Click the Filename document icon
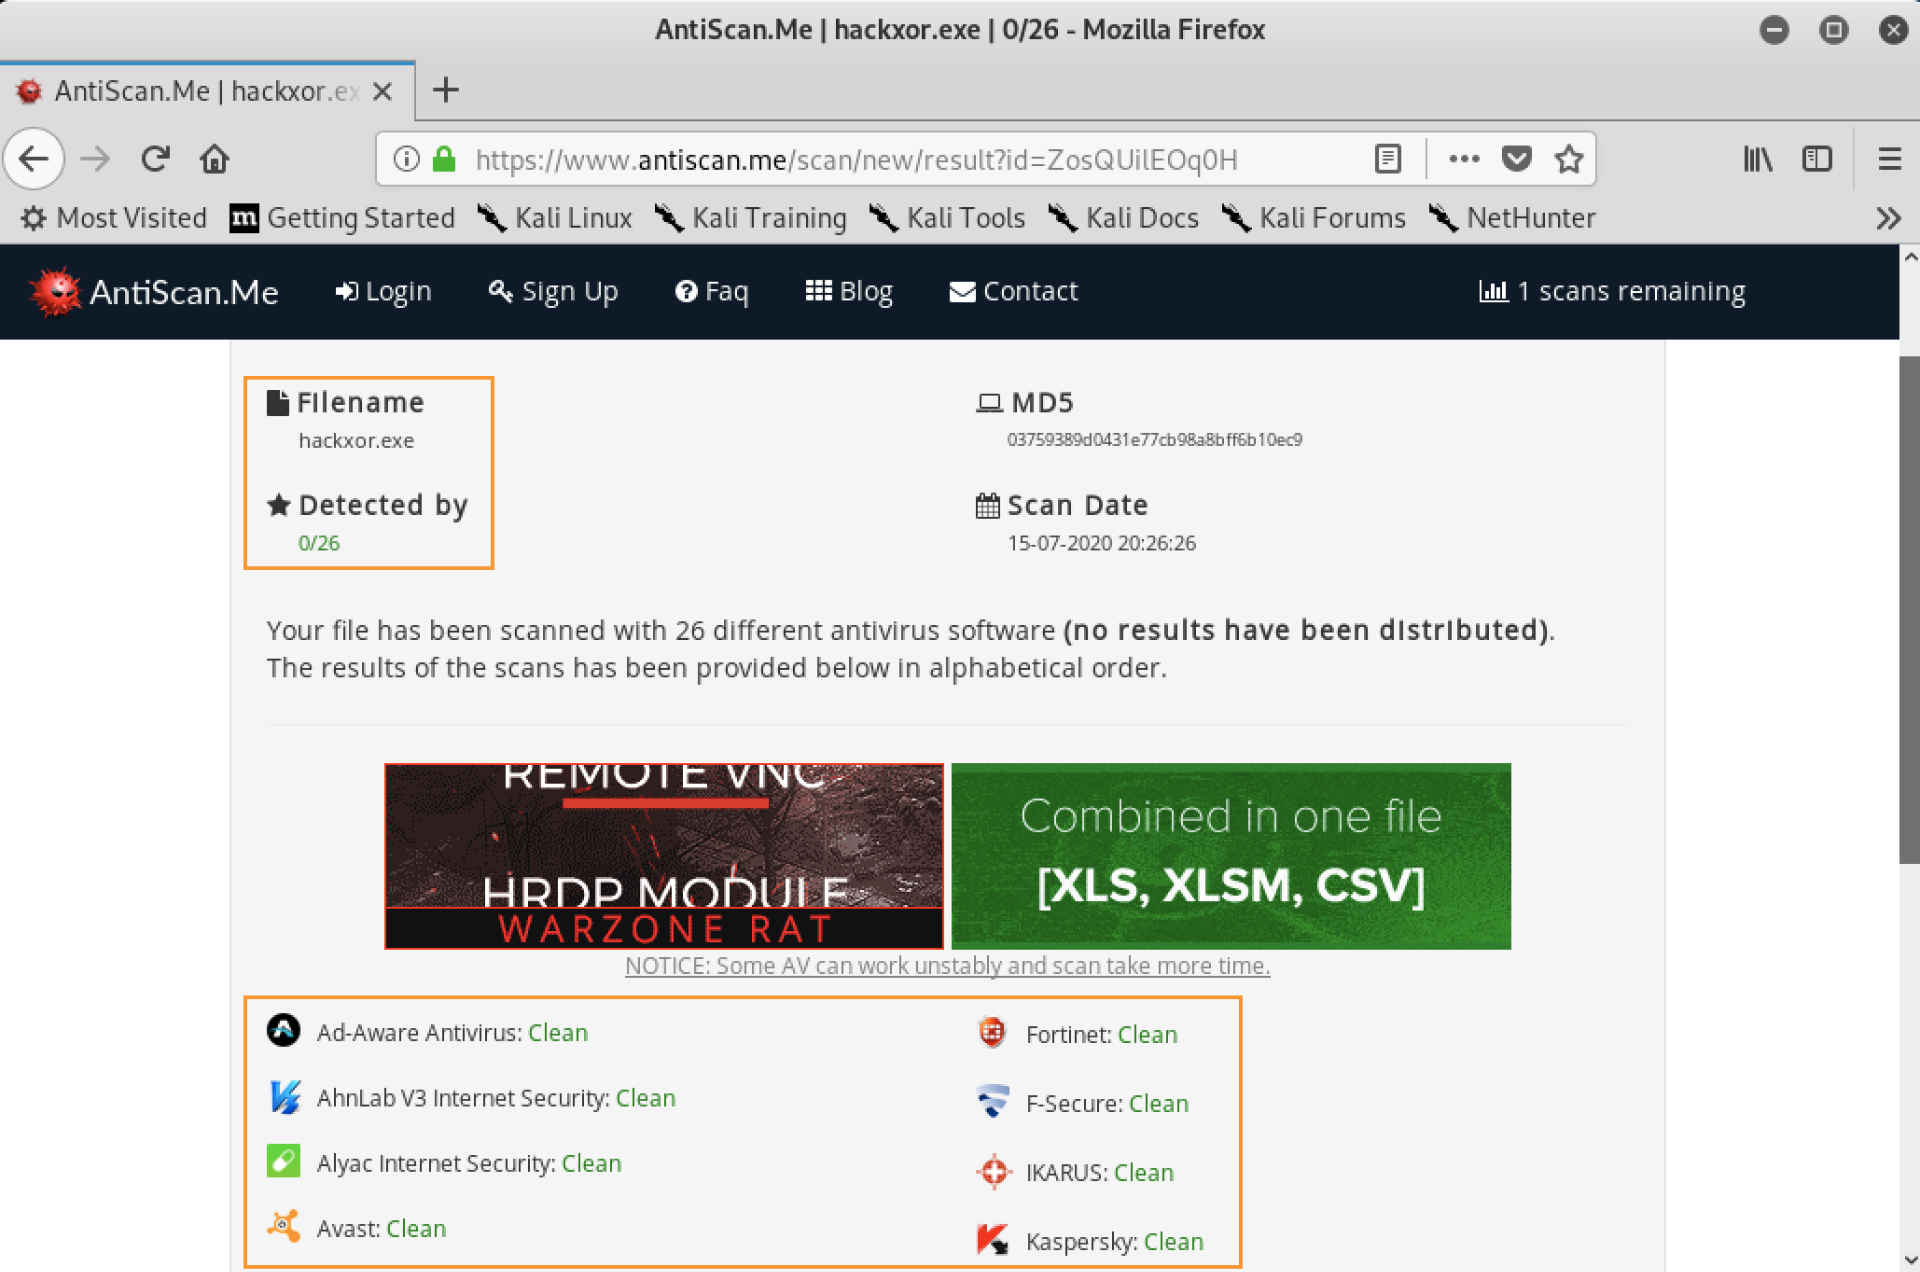 point(278,402)
